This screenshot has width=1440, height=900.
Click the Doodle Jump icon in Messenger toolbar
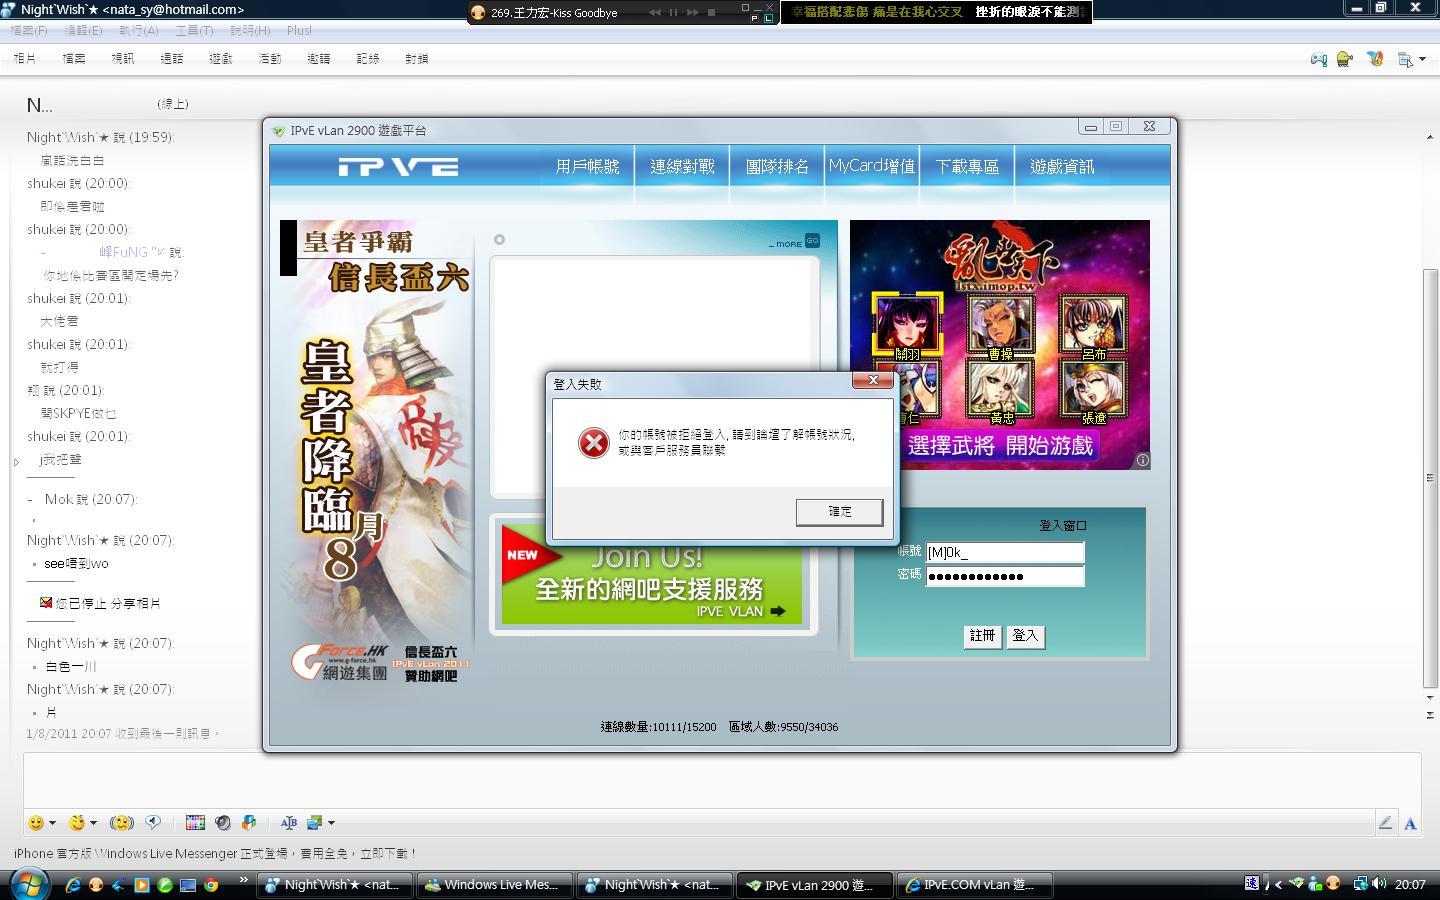point(1345,59)
